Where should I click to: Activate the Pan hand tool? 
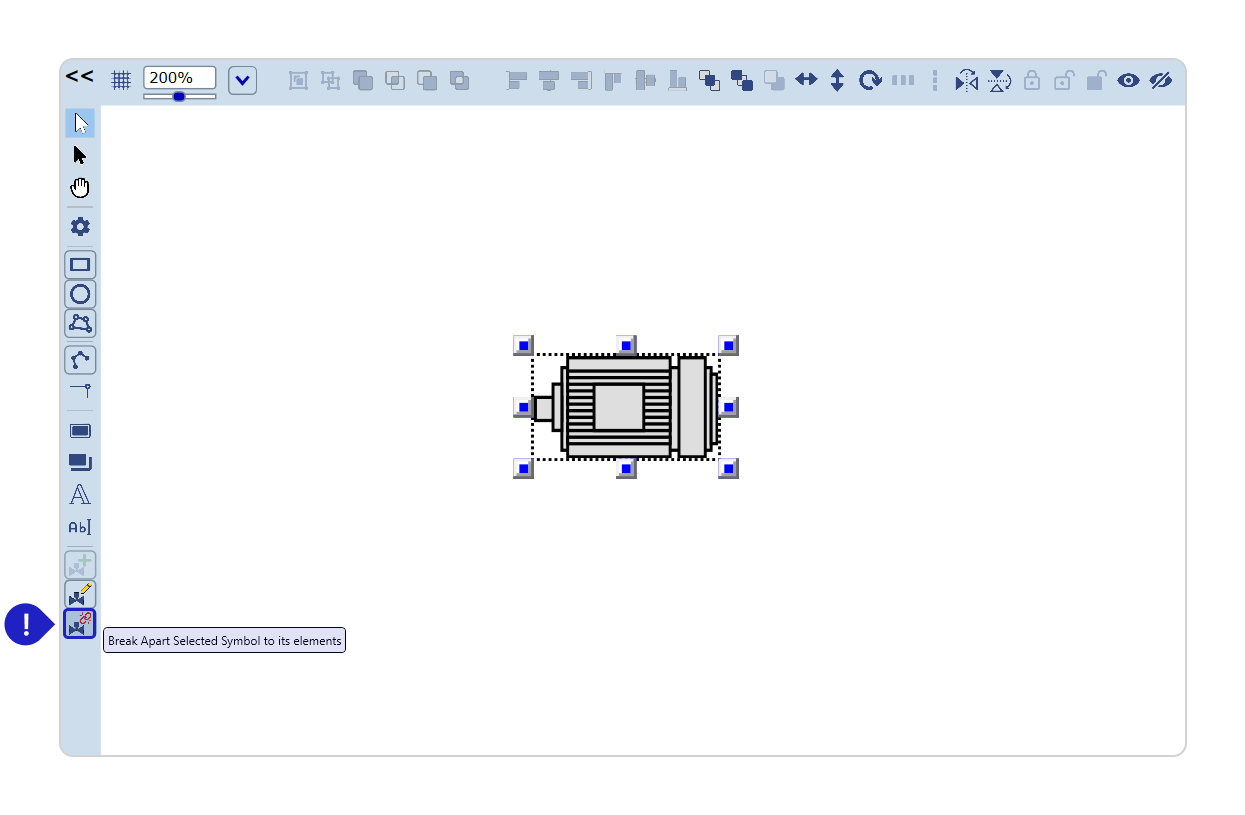[x=80, y=188]
